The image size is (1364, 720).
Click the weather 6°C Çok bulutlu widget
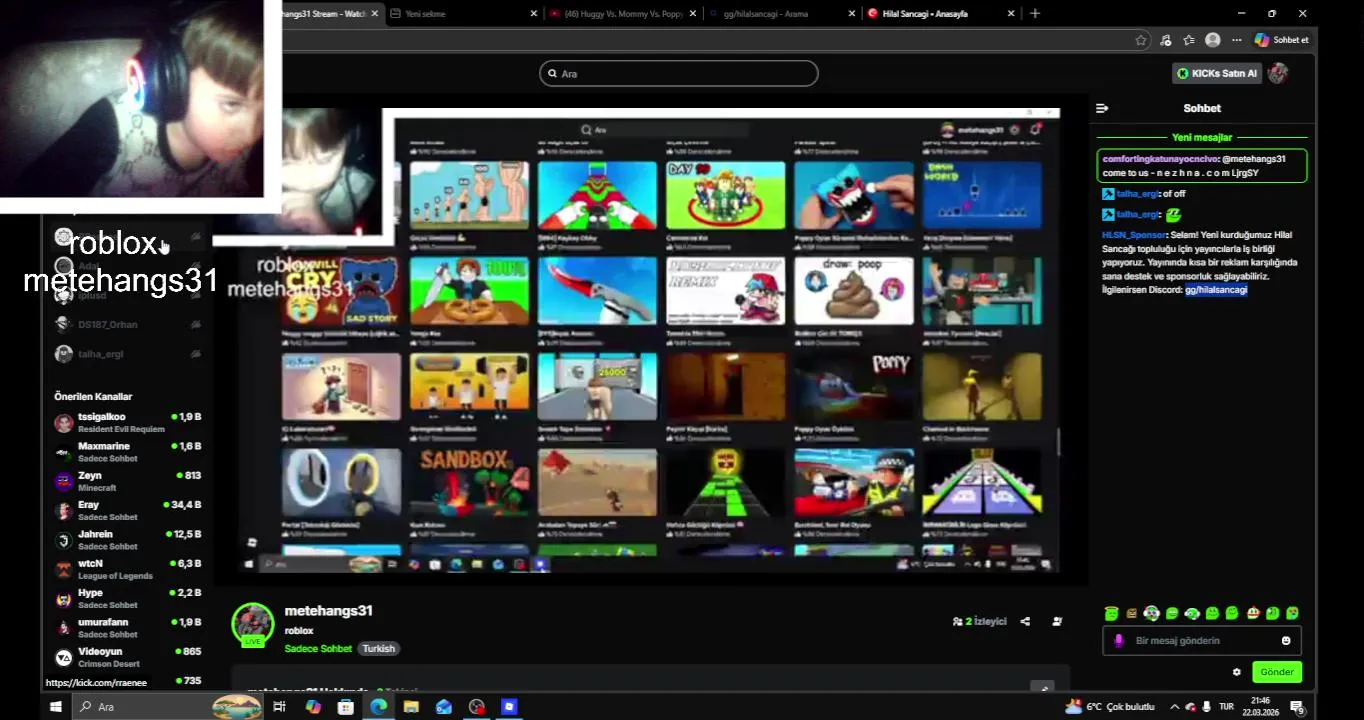click(1110, 707)
